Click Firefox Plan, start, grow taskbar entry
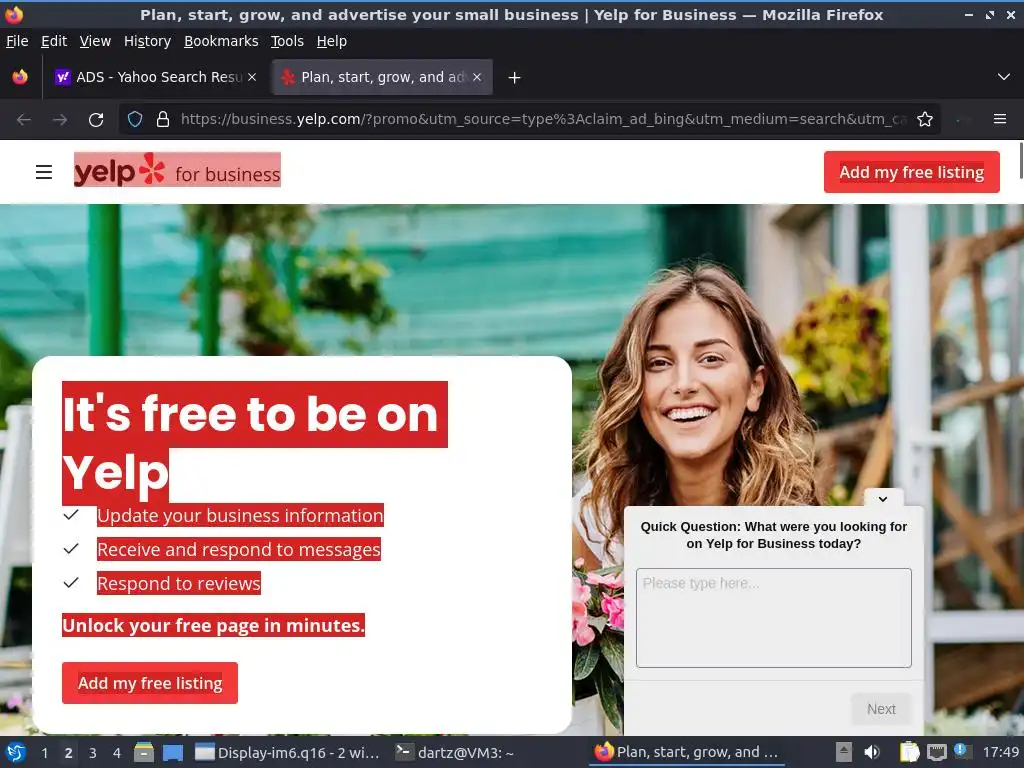1024x768 pixels. 687,752
